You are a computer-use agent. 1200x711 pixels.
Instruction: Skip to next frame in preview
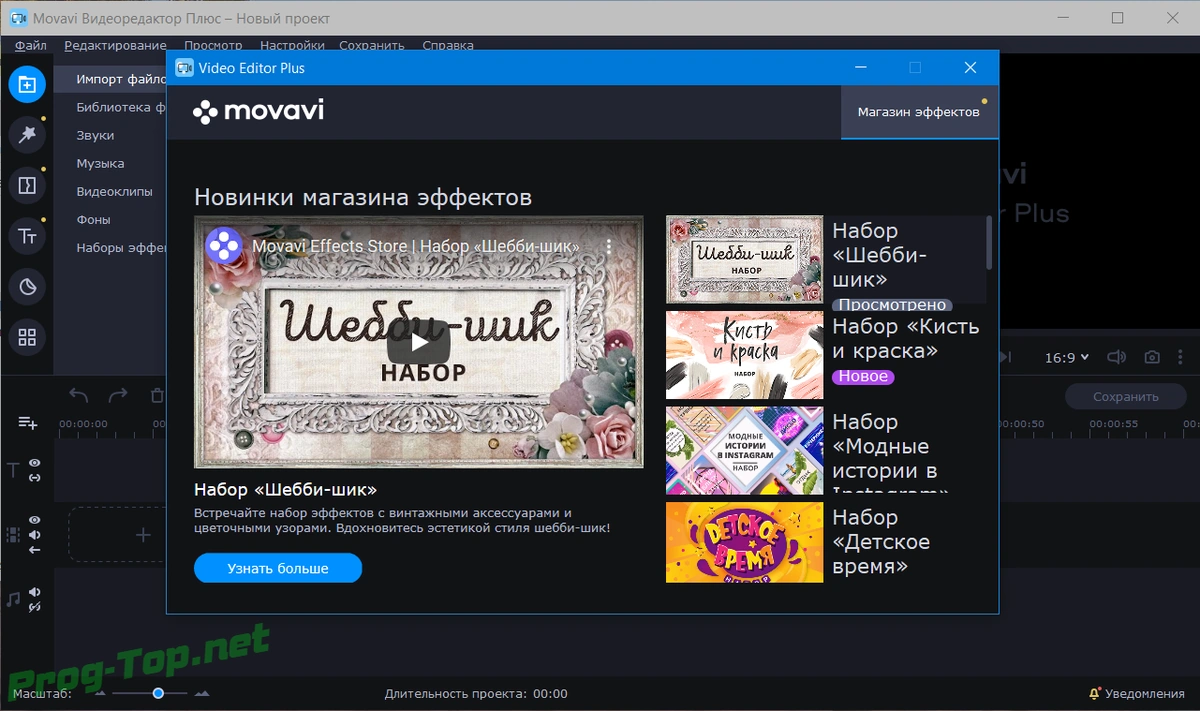[1007, 357]
